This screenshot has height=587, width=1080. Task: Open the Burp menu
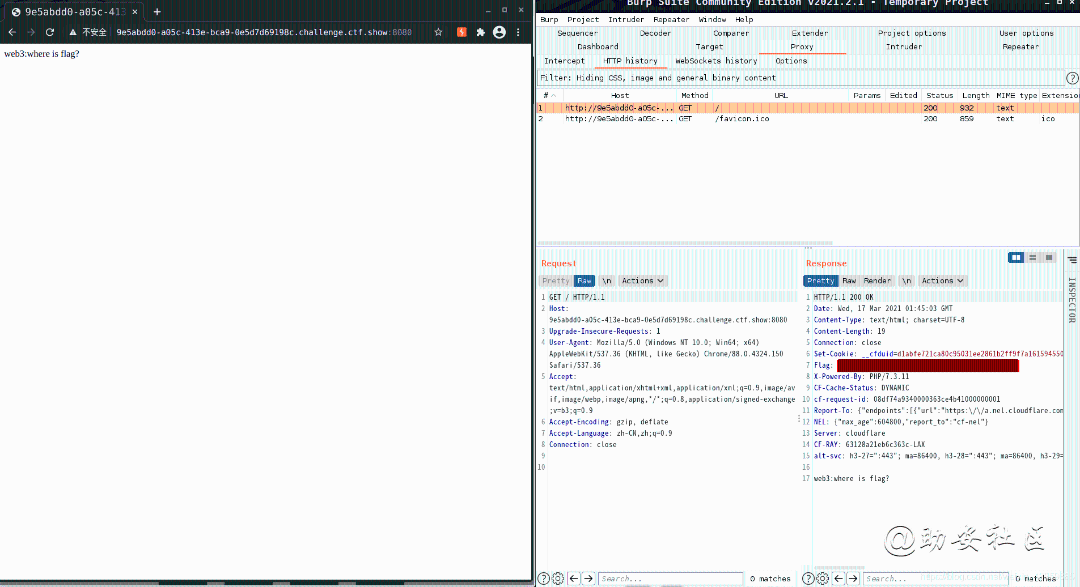pyautogui.click(x=549, y=20)
